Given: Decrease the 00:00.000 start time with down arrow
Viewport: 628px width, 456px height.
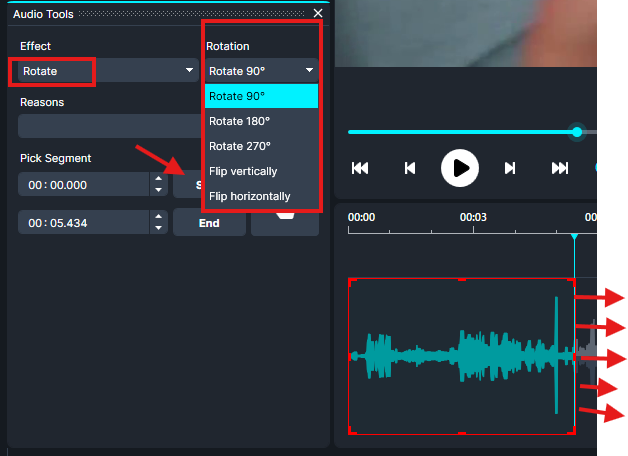Looking at the screenshot, I should click(x=157, y=190).
